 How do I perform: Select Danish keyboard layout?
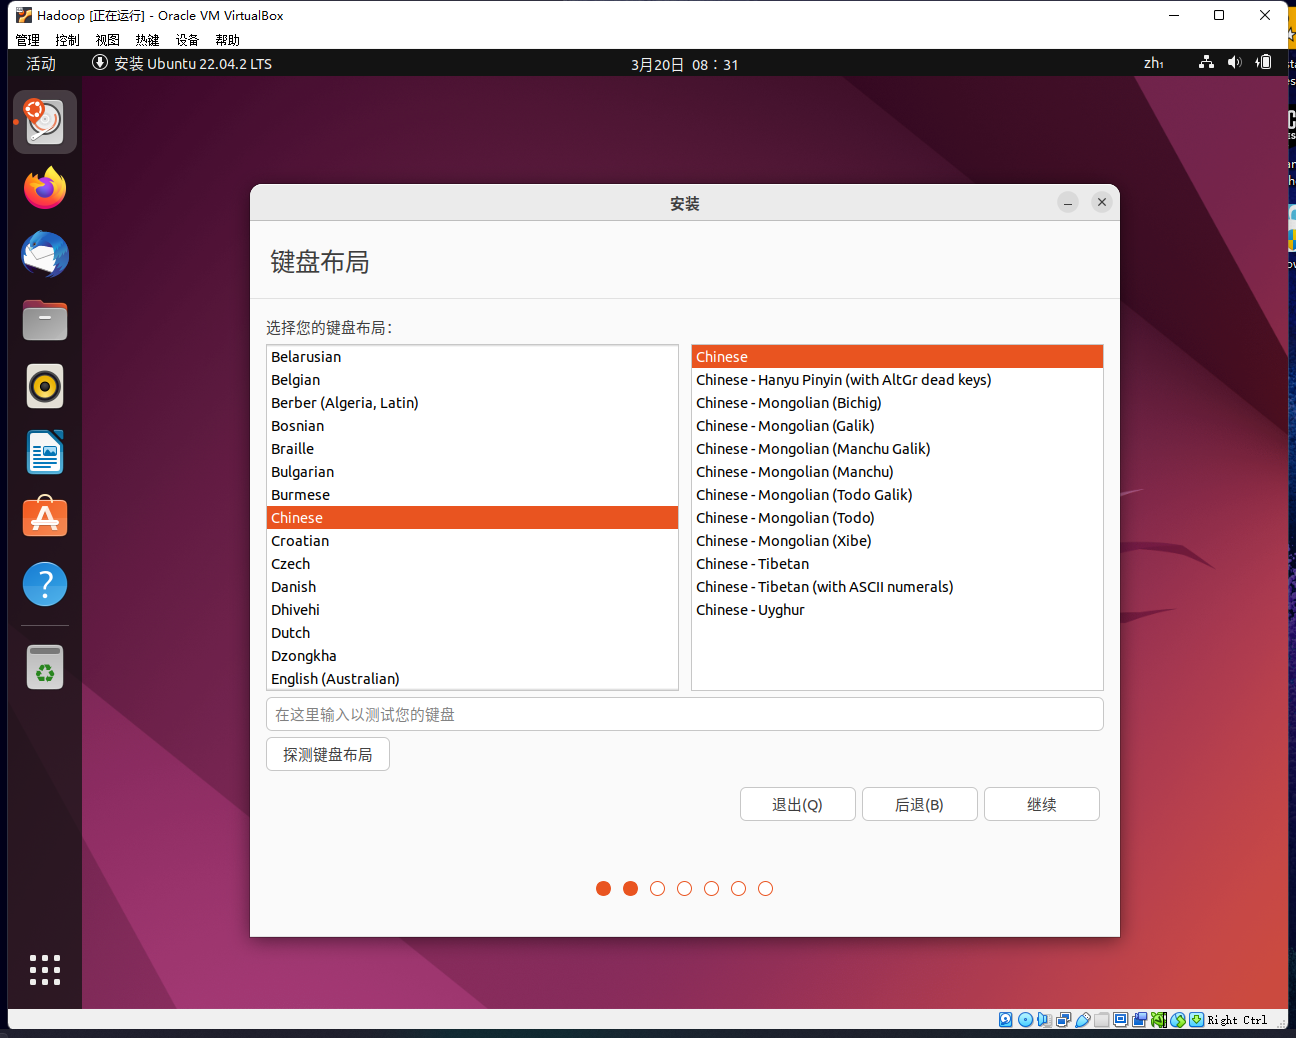tap(472, 587)
